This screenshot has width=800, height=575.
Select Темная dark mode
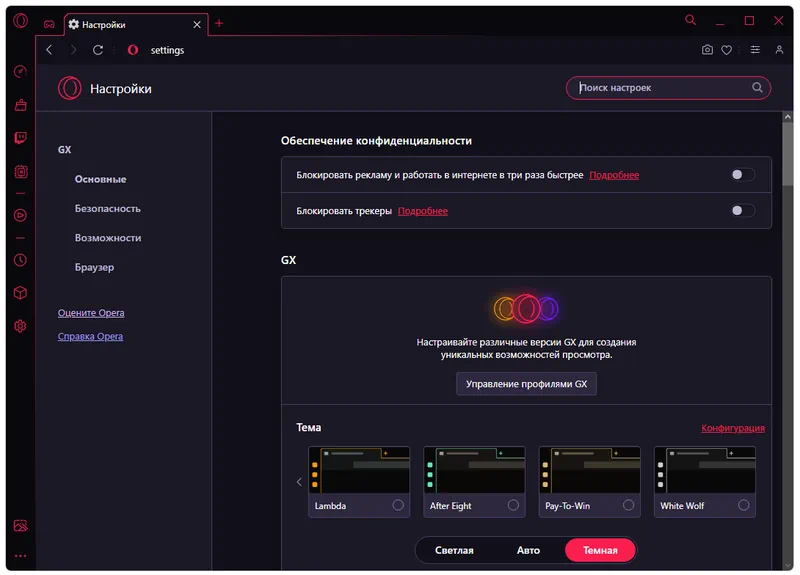[600, 551]
